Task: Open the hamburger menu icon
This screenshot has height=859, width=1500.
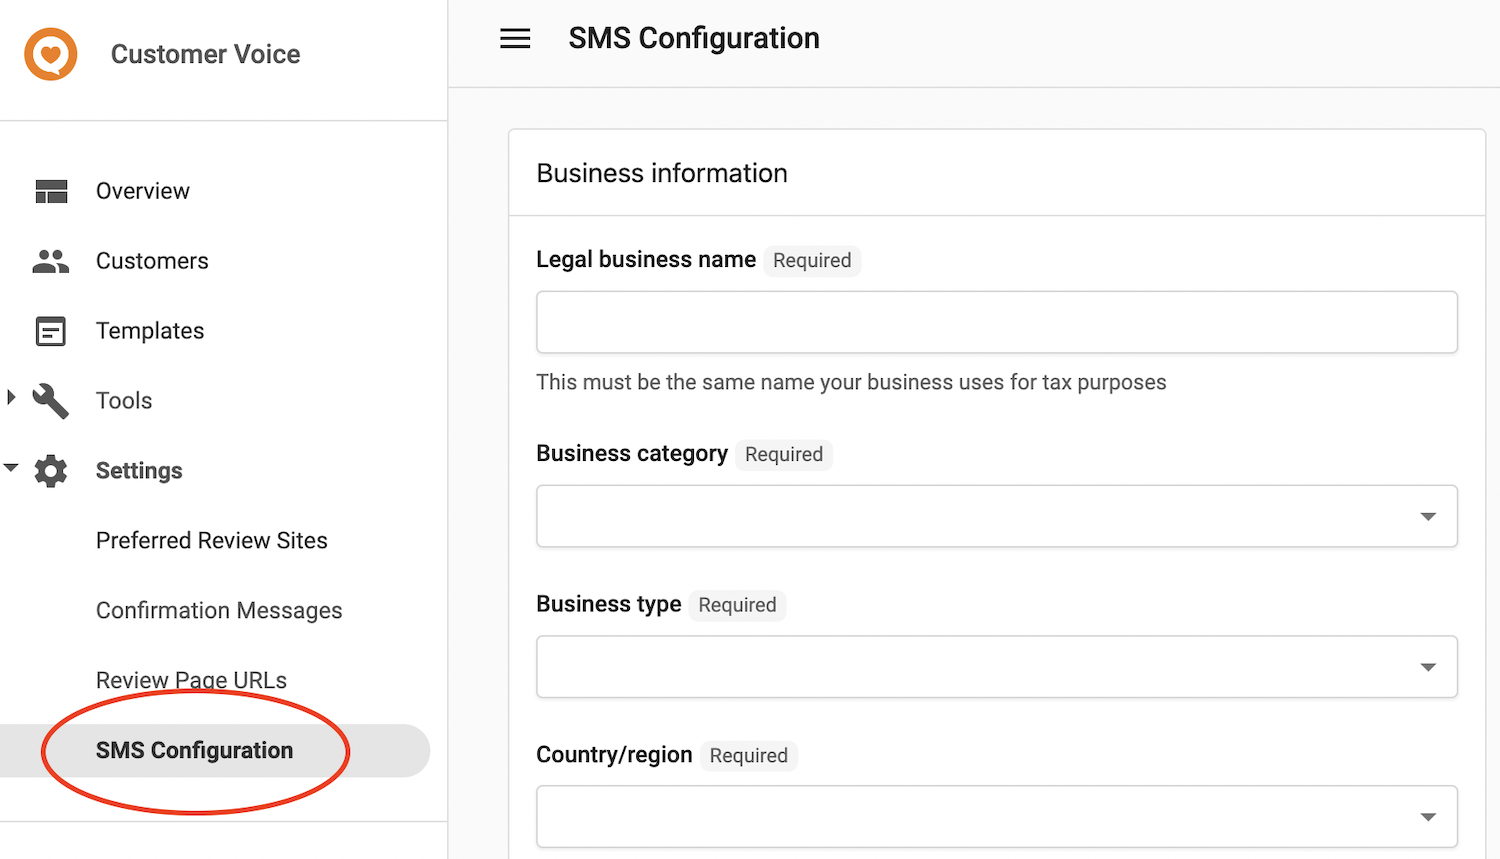Action: tap(515, 39)
